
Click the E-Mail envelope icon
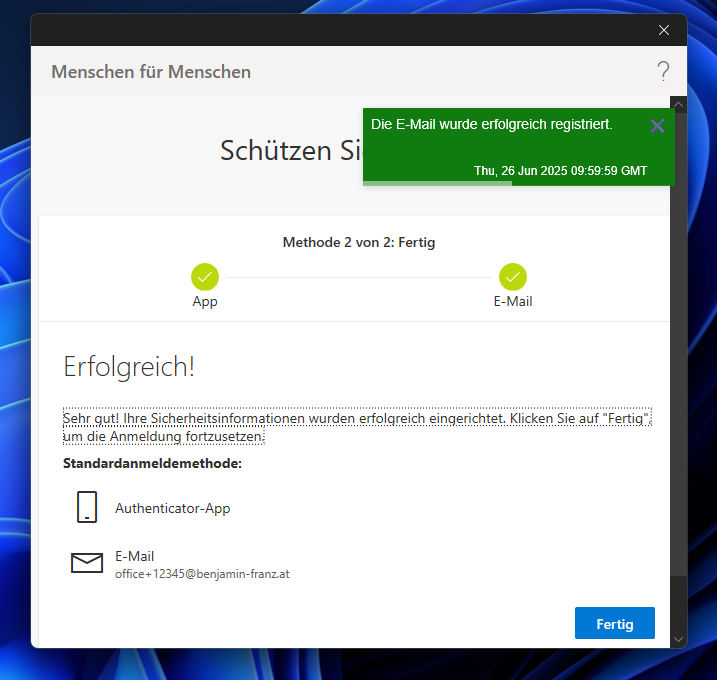click(87, 563)
